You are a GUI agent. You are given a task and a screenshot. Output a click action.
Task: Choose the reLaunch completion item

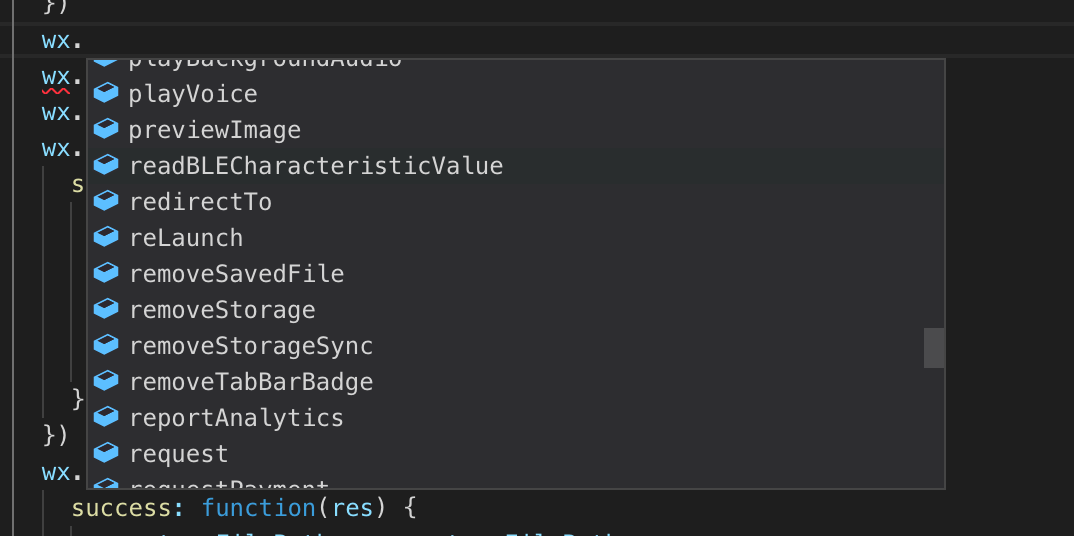[186, 238]
